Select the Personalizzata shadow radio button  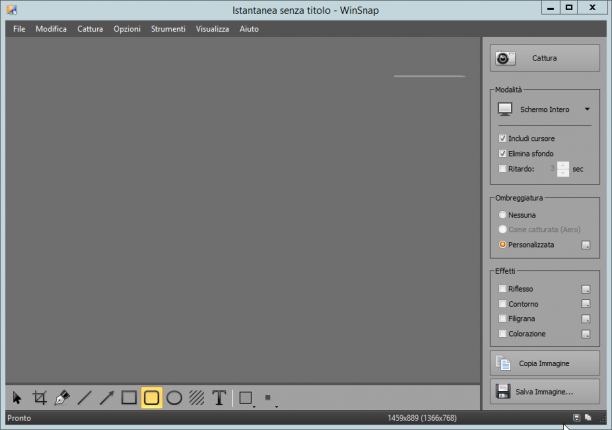[x=502, y=245]
